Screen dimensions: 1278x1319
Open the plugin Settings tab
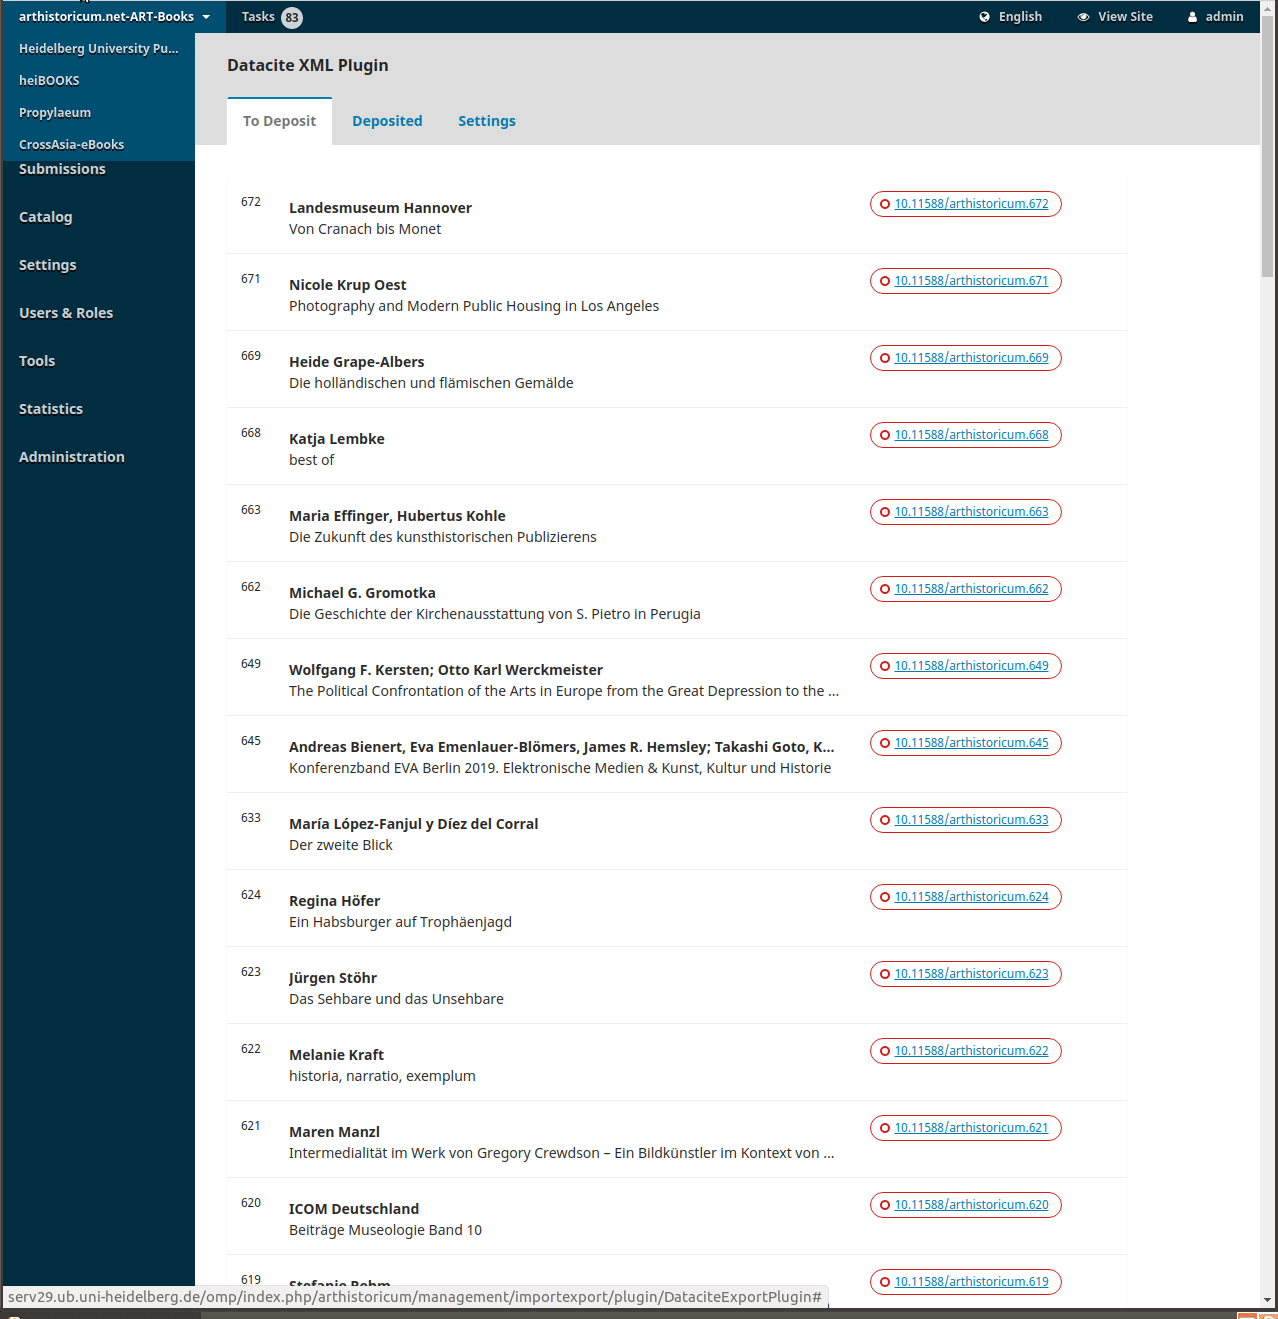pos(487,121)
